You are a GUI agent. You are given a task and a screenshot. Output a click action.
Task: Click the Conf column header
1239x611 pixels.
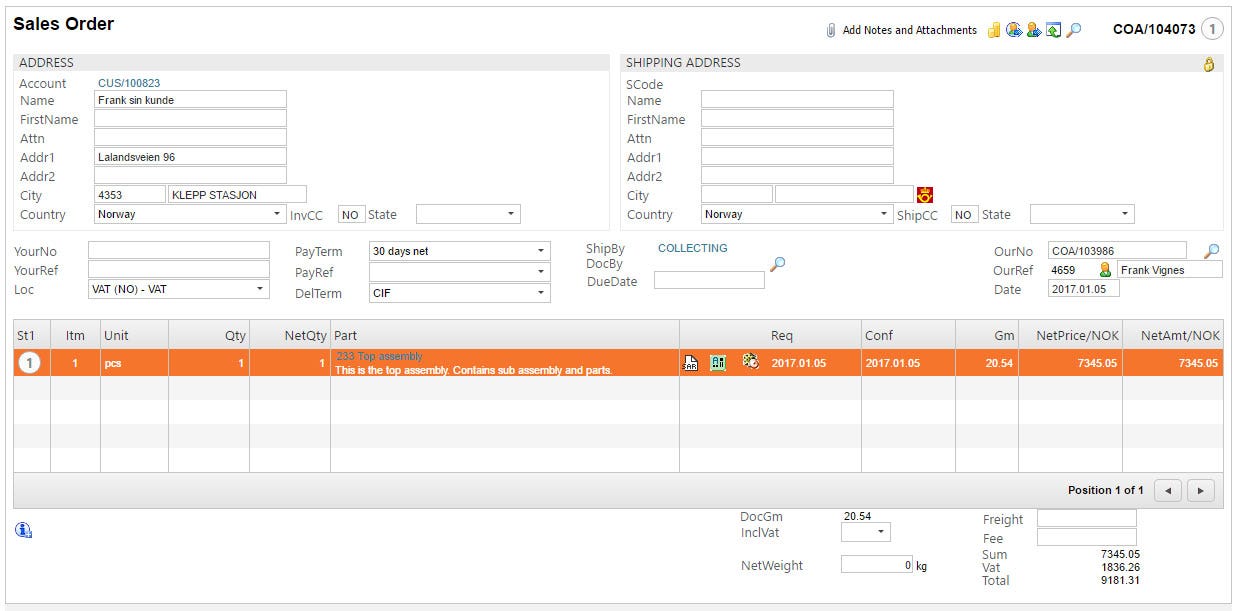(x=908, y=336)
